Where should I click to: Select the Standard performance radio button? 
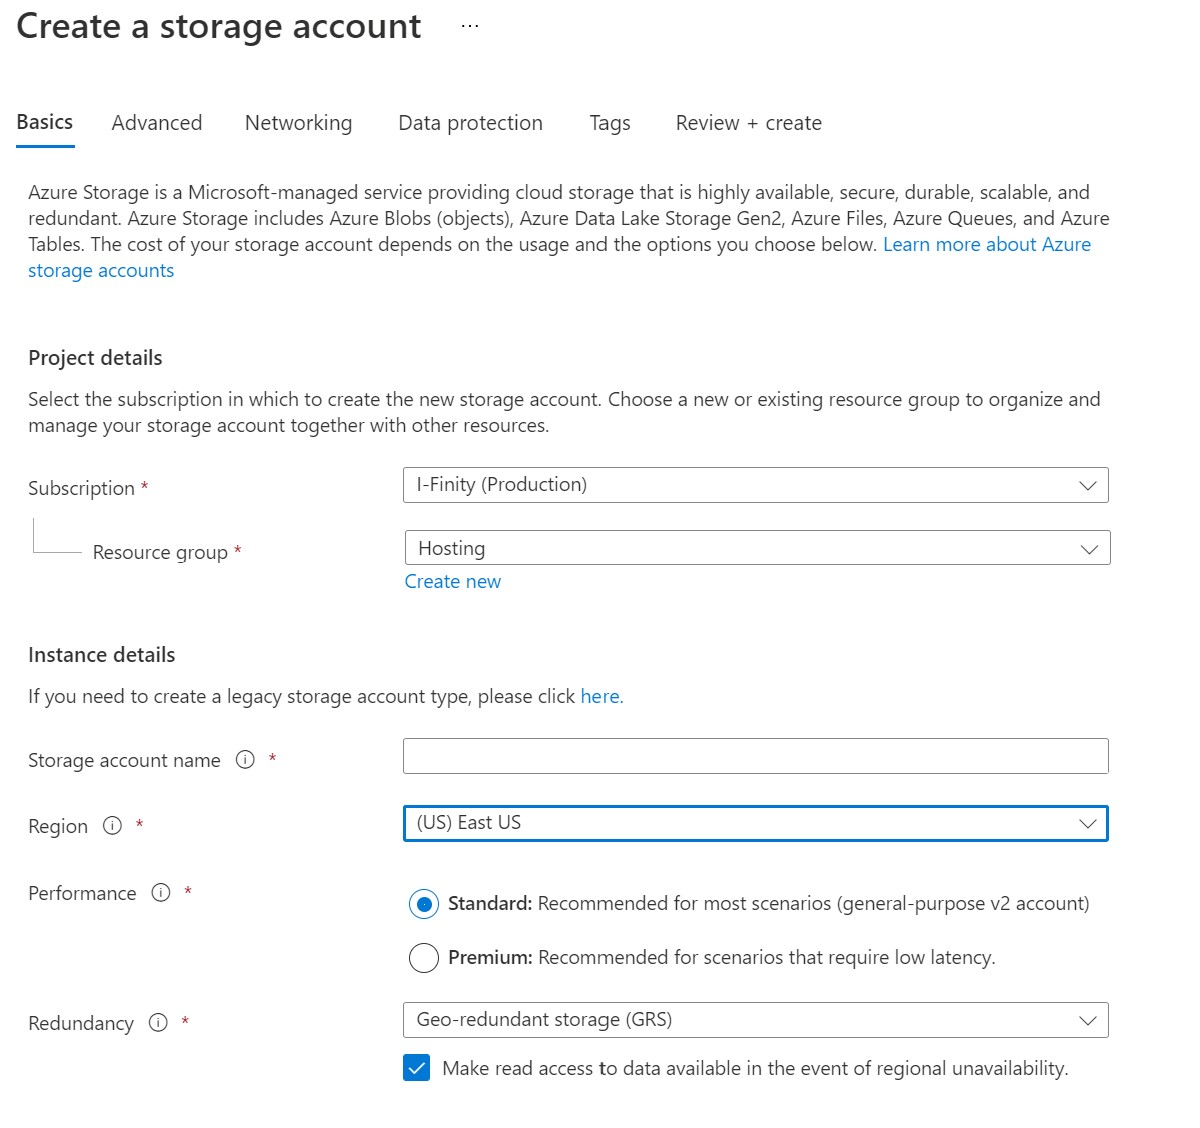[423, 903]
